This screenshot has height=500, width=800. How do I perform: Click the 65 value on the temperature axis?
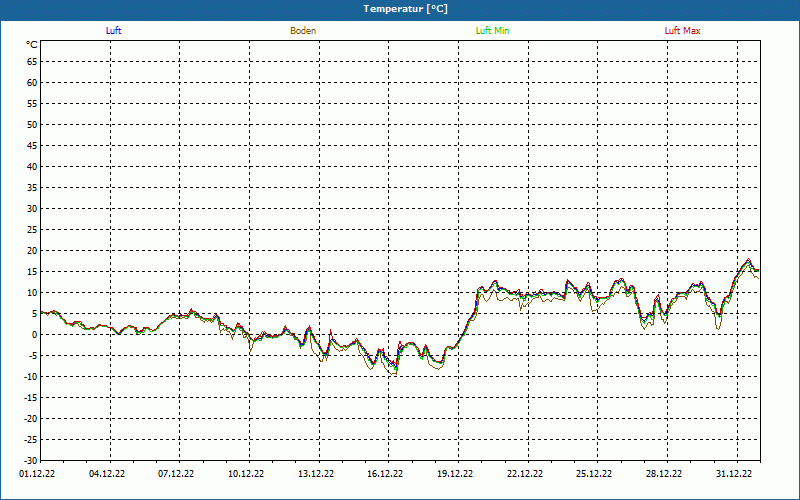[x=32, y=62]
